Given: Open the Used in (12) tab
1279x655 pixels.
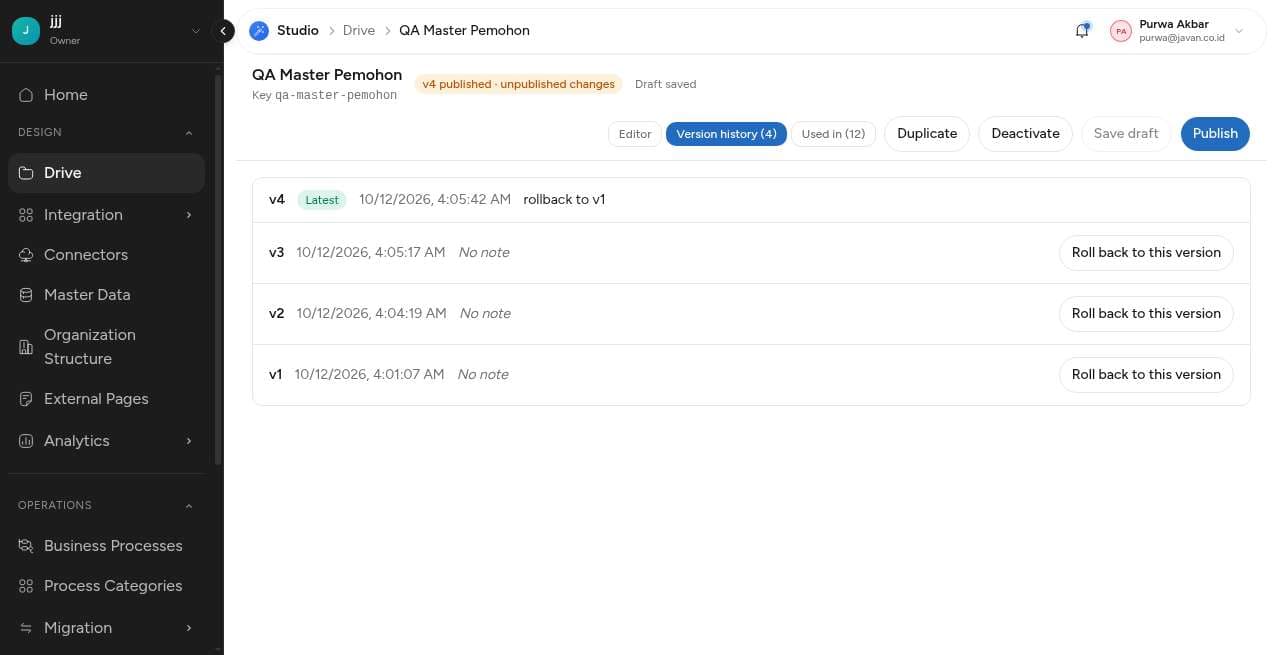Looking at the screenshot, I should [x=833, y=134].
